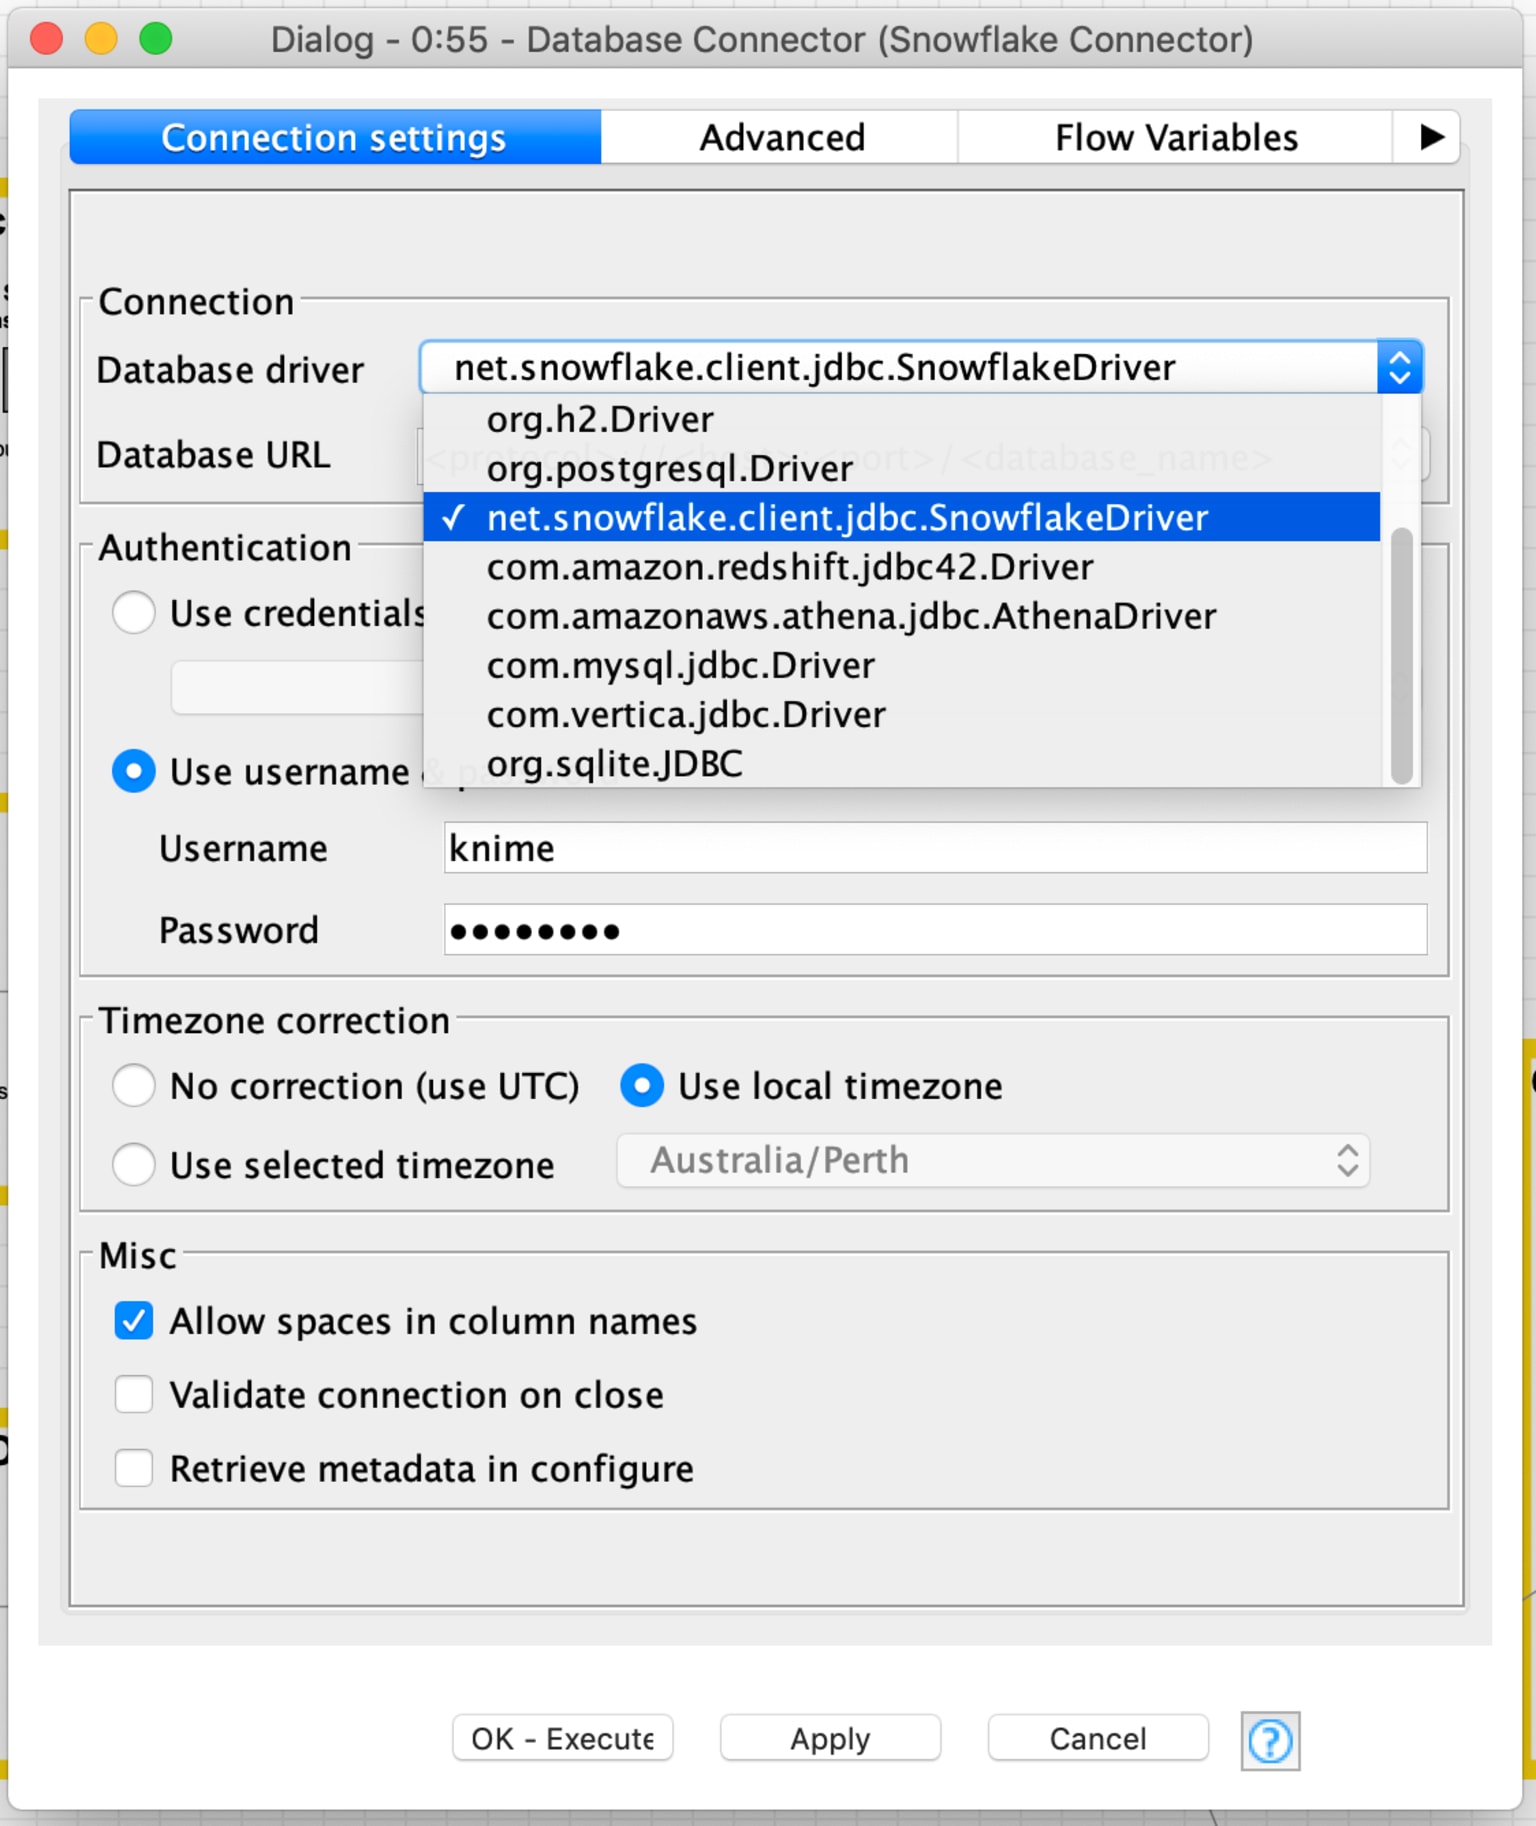The height and width of the screenshot is (1826, 1536).
Task: Choose com.amazonaws.athena.jdbc.AthenaDriver
Action: [902, 615]
